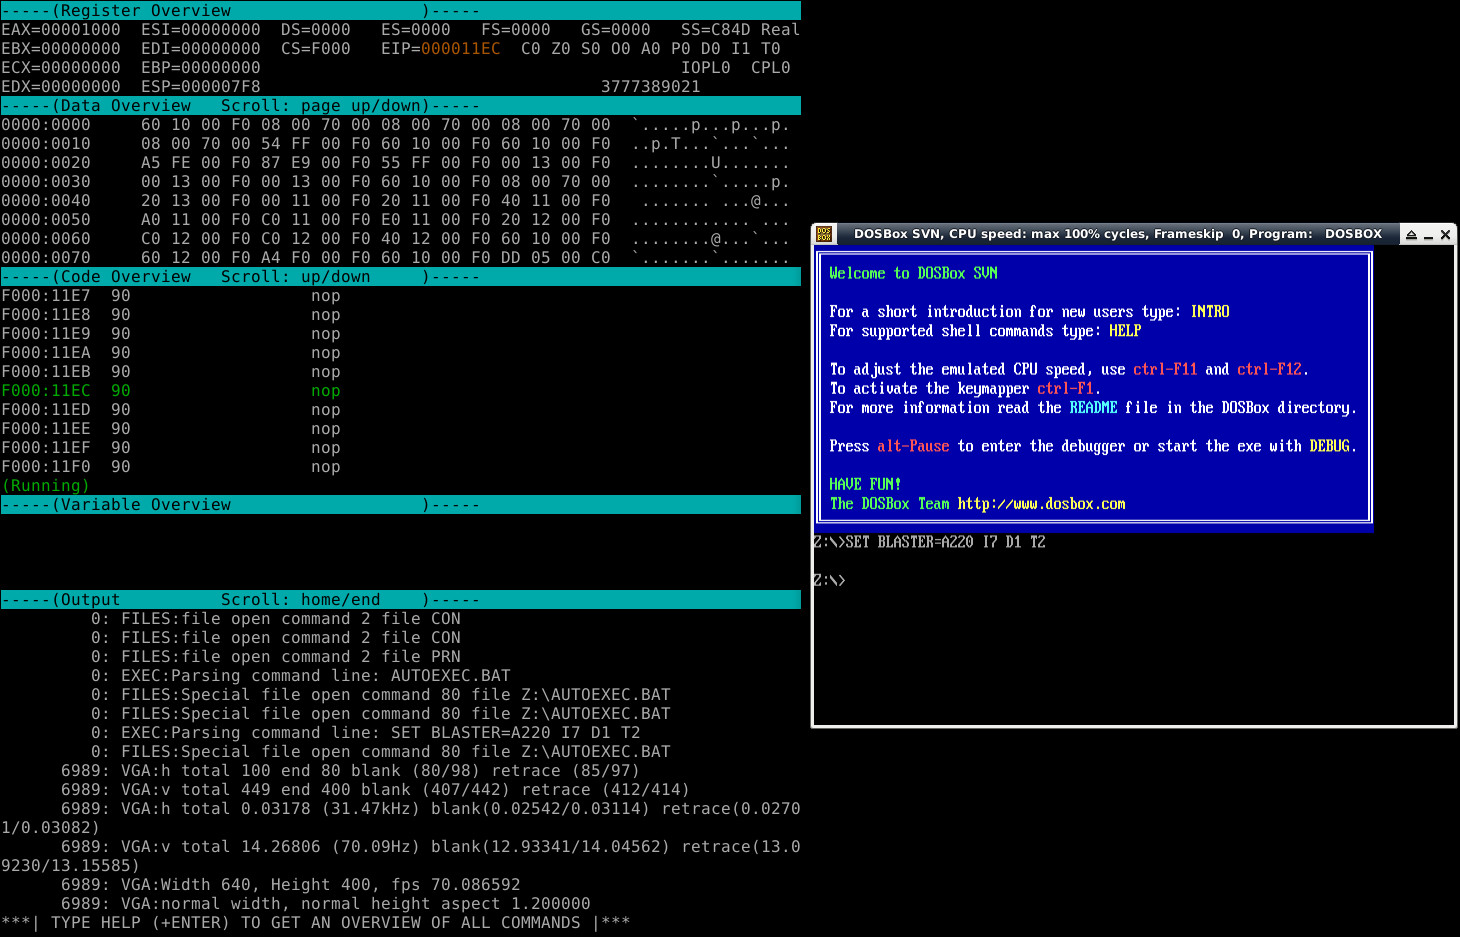Click the EDI=00000000 register value
Image resolution: width=1460 pixels, height=937 pixels.
coord(201,49)
